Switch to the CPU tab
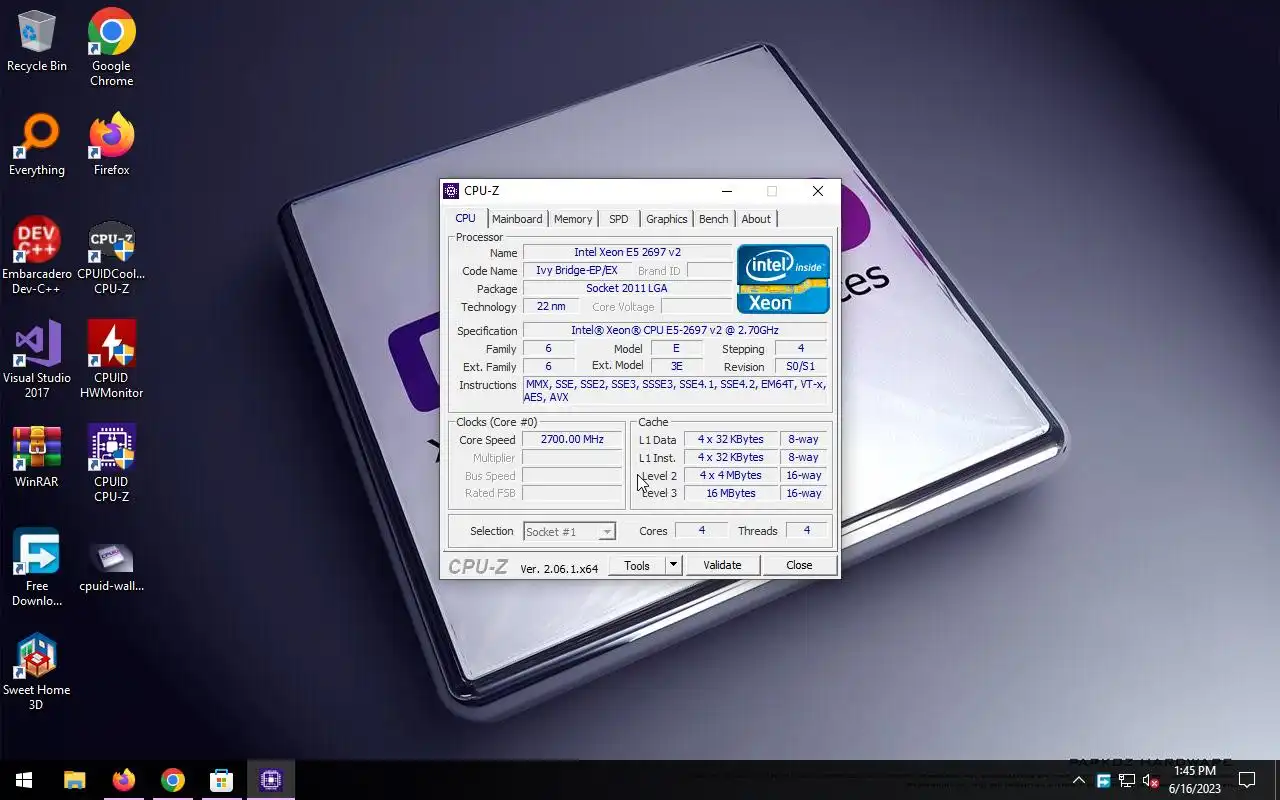This screenshot has width=1280, height=800. tap(466, 219)
